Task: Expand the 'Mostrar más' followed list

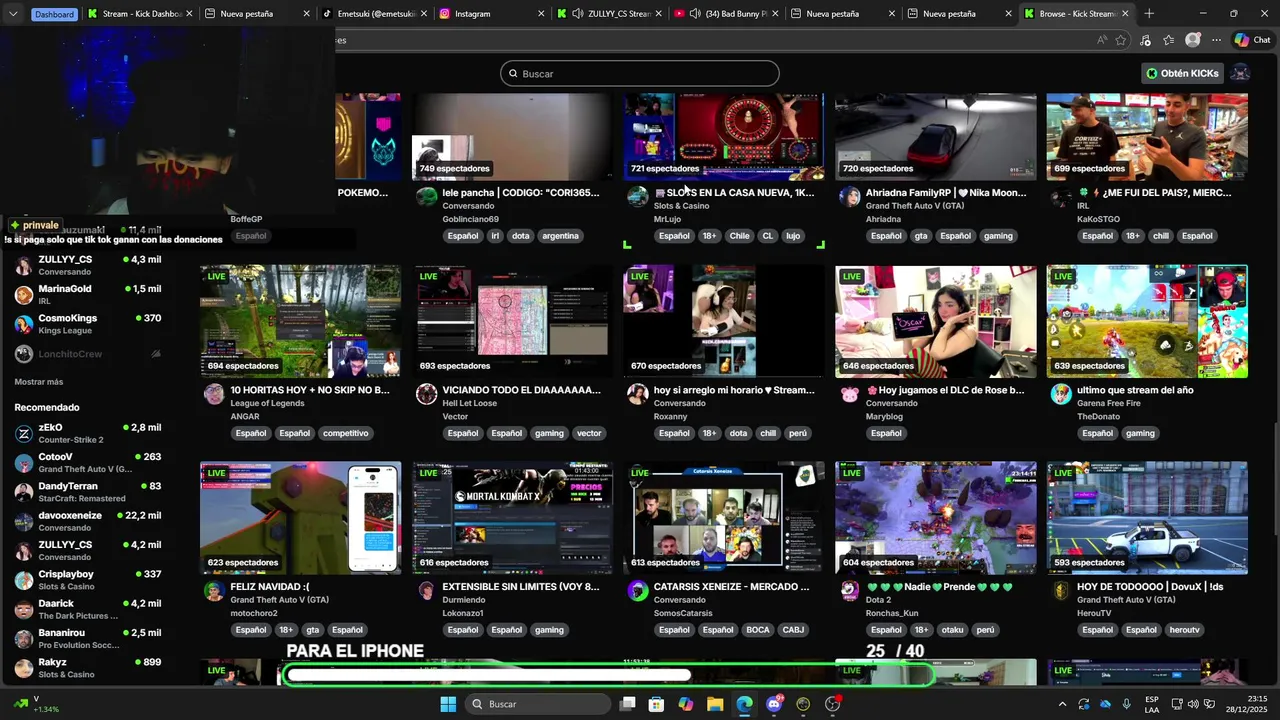Action: [39, 382]
